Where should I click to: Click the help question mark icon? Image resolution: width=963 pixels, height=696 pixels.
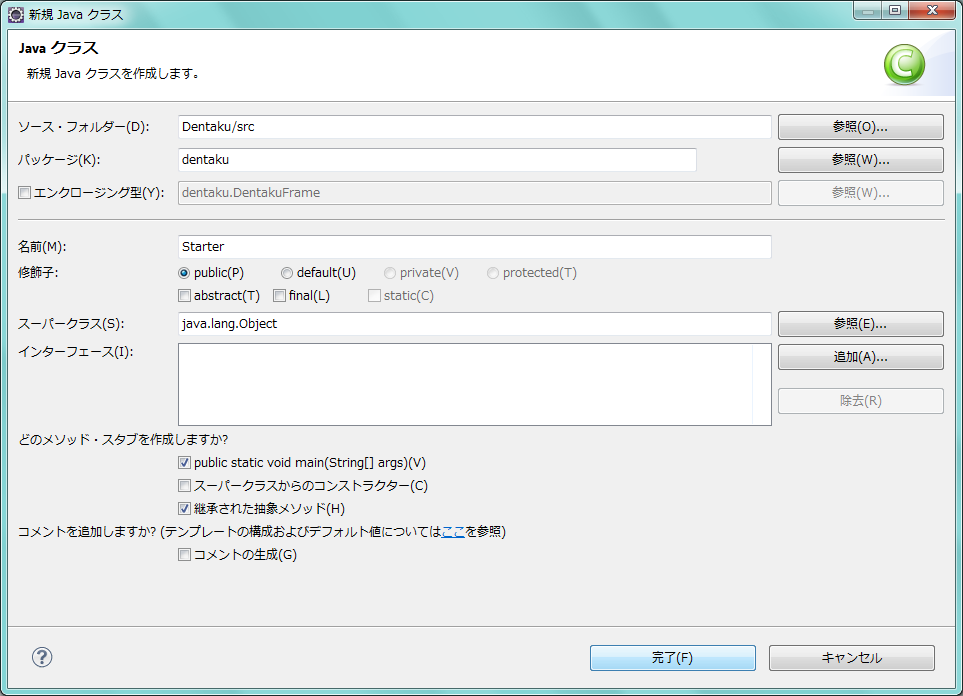42,657
